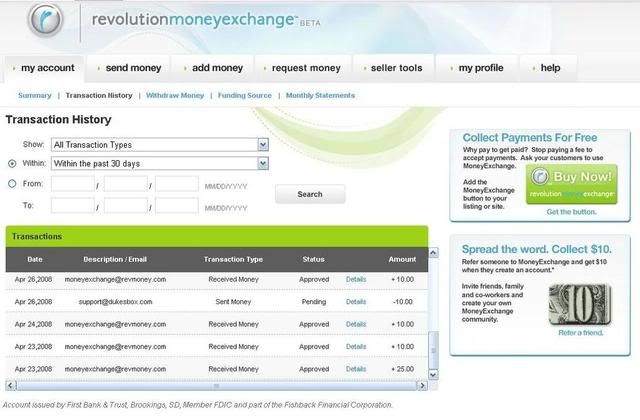The width and height of the screenshot is (640, 420).
Task: Click the Collect Payments For Free heading
Action: (530, 138)
